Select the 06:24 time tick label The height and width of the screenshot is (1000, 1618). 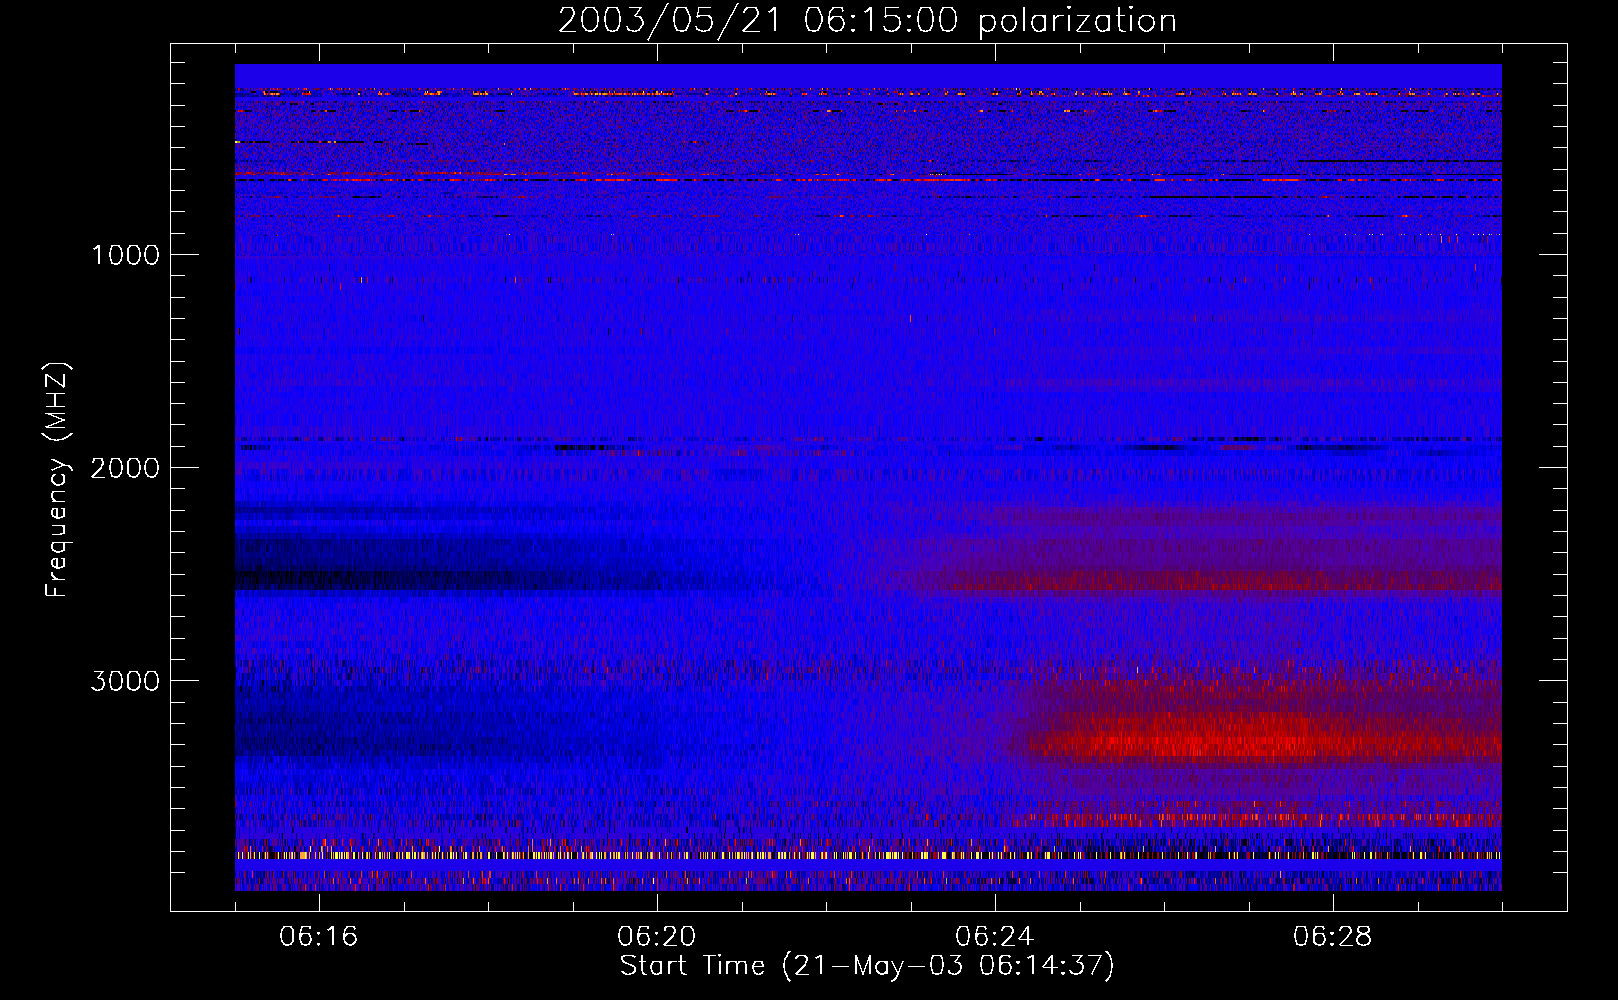(995, 937)
